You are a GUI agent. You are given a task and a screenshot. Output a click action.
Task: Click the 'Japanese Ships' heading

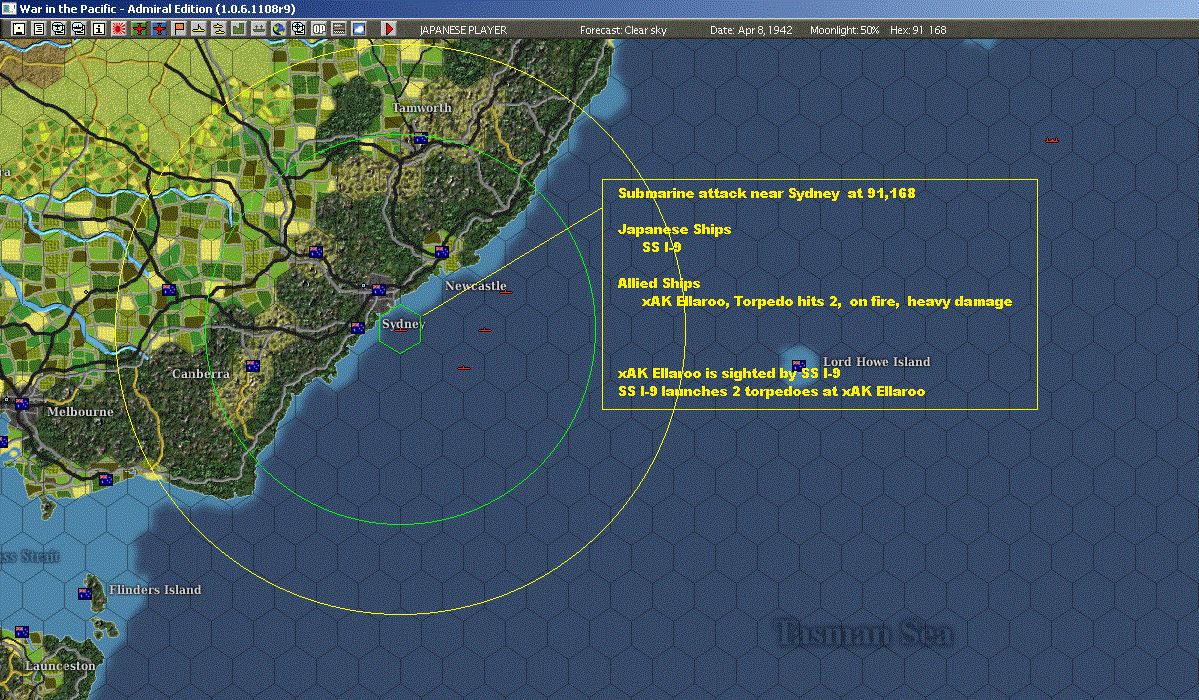[x=674, y=230]
